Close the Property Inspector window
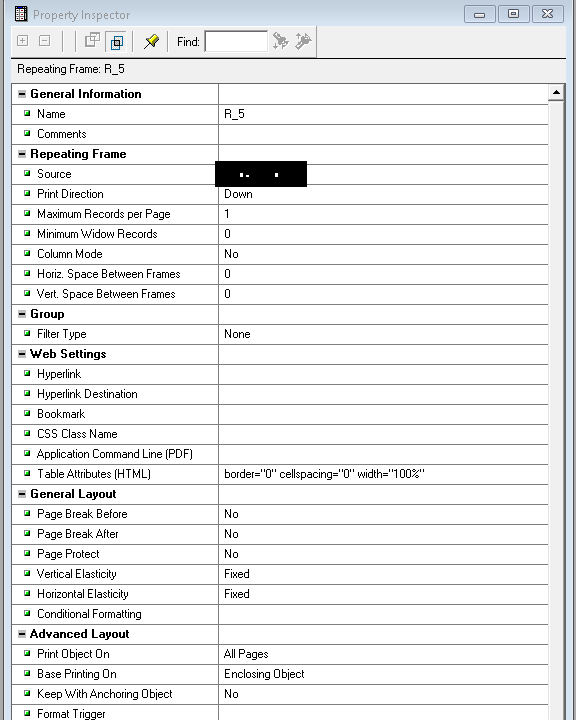 [x=548, y=14]
